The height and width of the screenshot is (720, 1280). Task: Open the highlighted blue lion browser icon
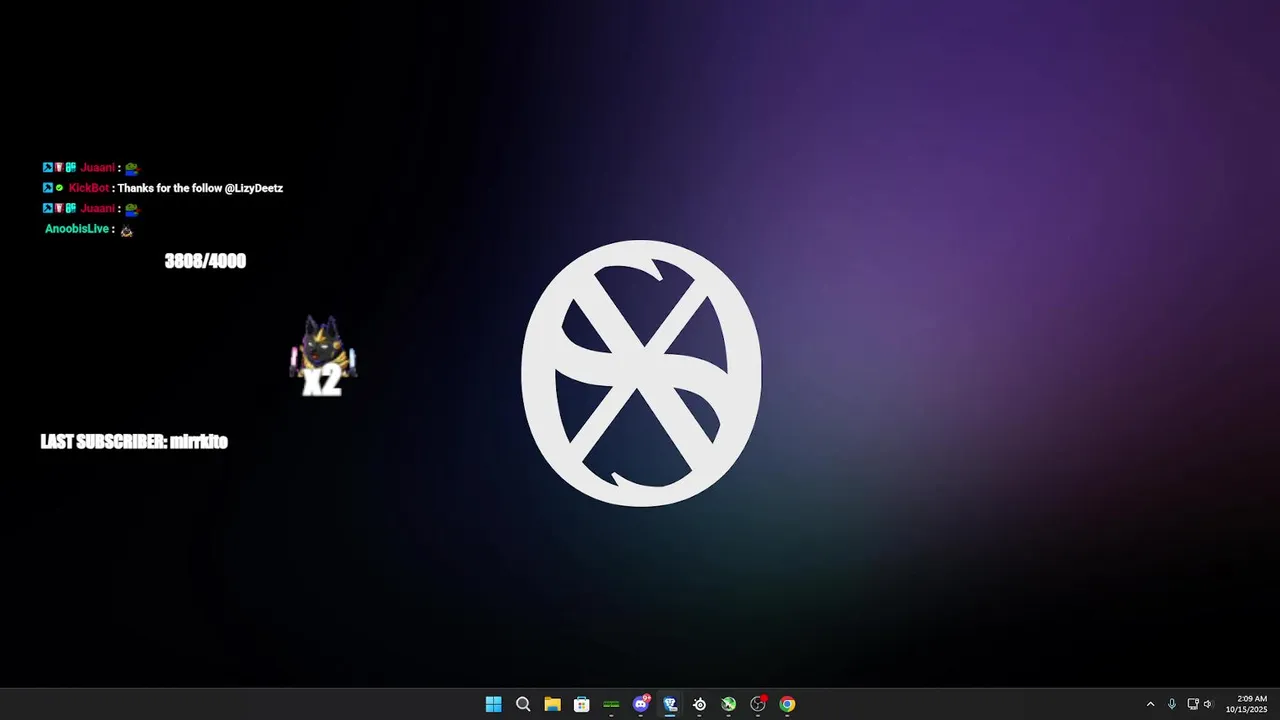click(x=670, y=704)
